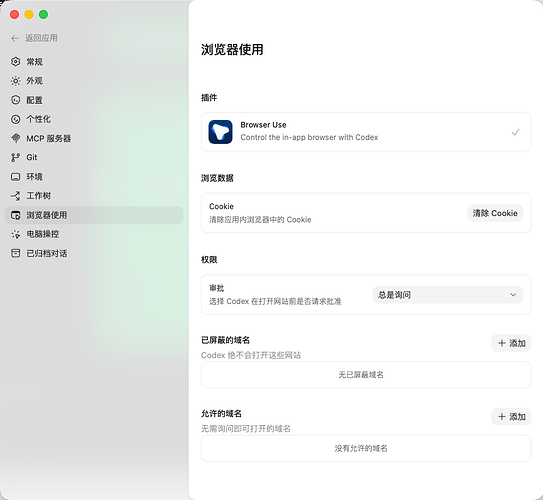Click the Git branch icon
The image size is (543, 500).
point(16,158)
